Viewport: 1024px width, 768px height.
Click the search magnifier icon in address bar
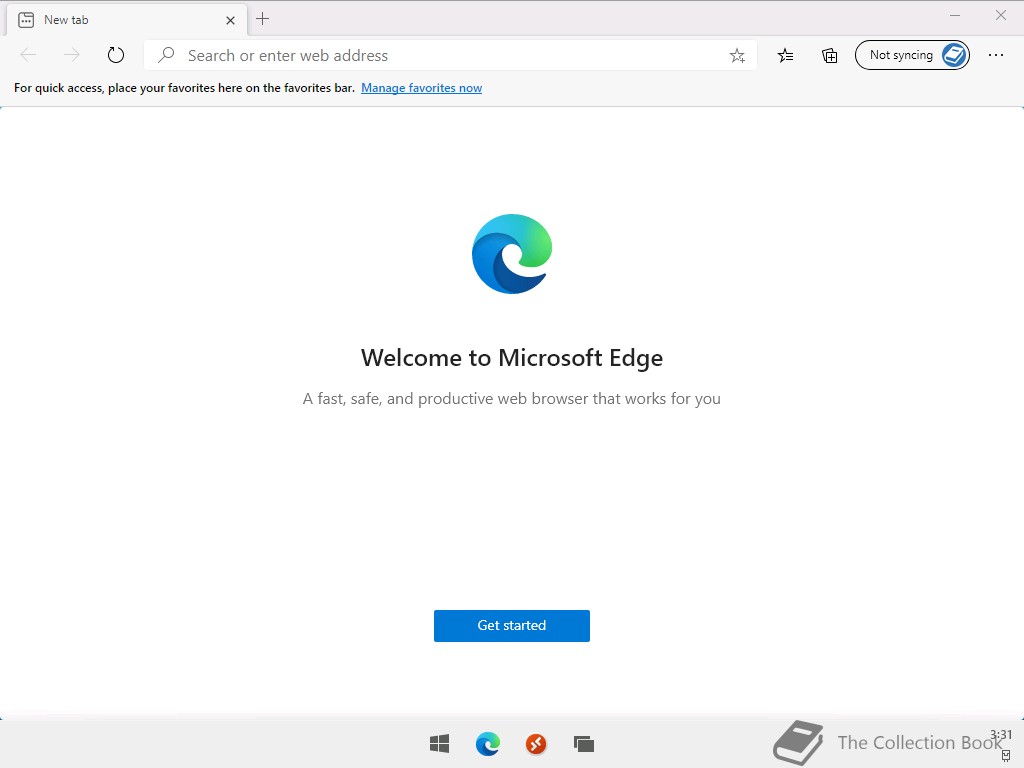167,55
